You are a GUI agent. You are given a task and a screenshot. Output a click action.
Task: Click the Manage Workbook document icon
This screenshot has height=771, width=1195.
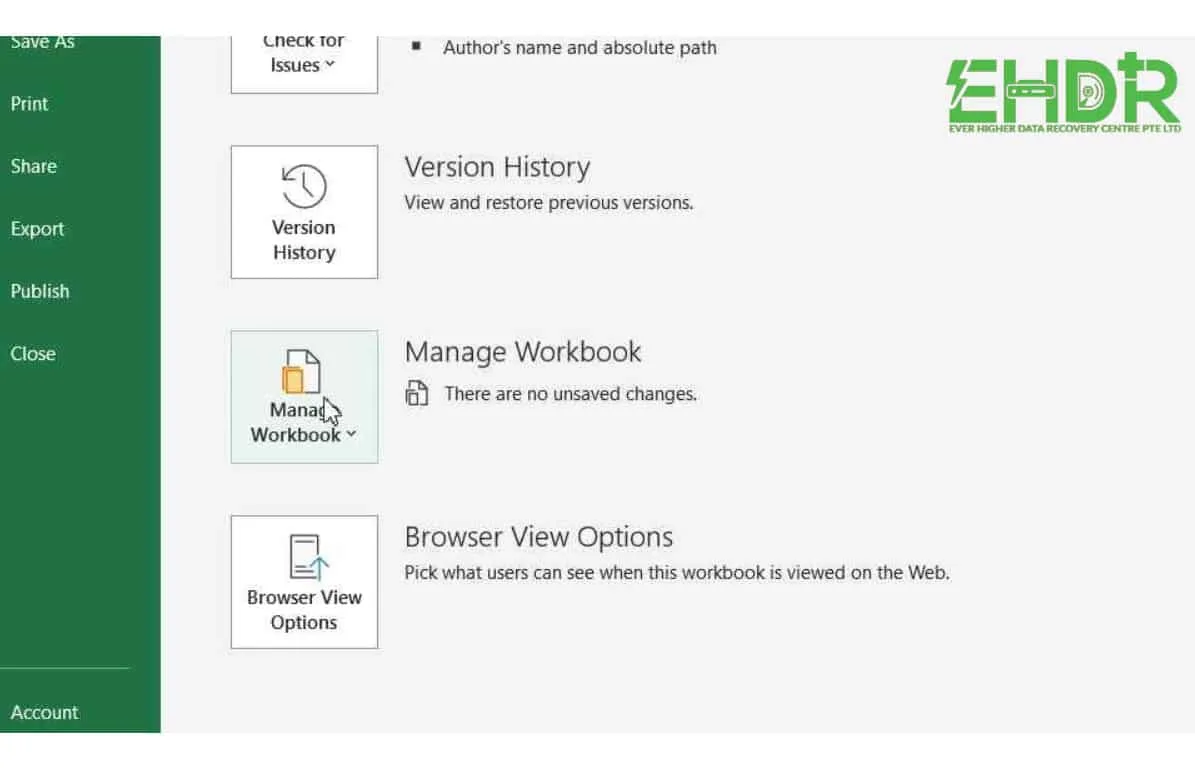301,371
